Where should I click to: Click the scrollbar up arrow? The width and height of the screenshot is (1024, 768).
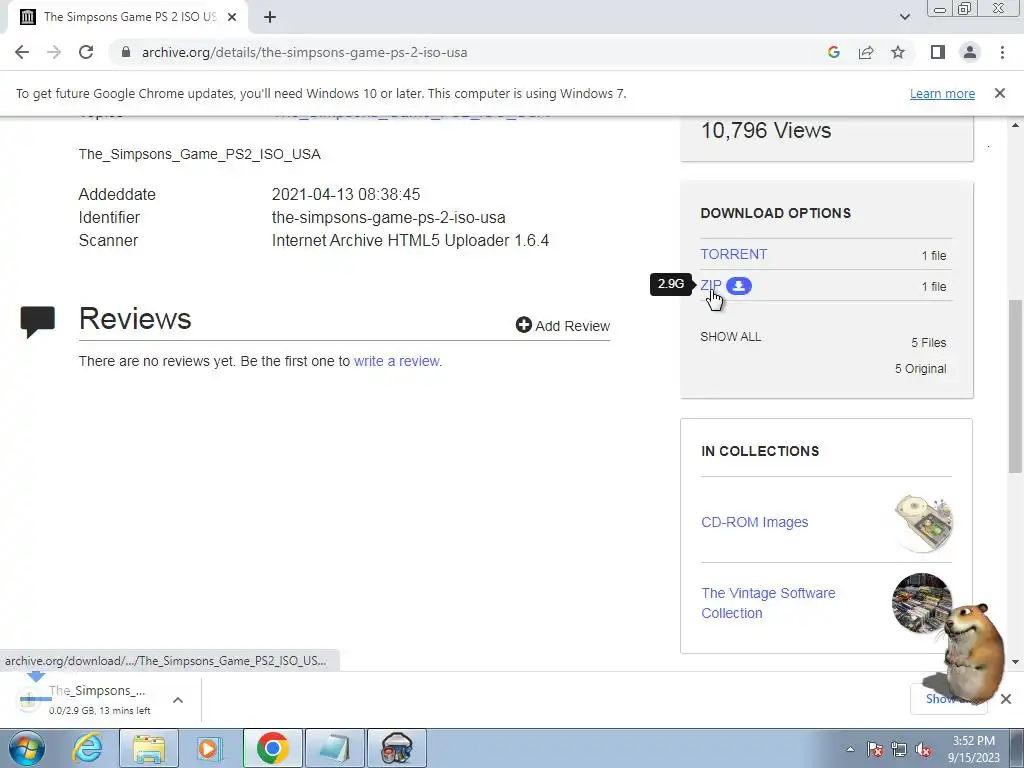(1015, 125)
